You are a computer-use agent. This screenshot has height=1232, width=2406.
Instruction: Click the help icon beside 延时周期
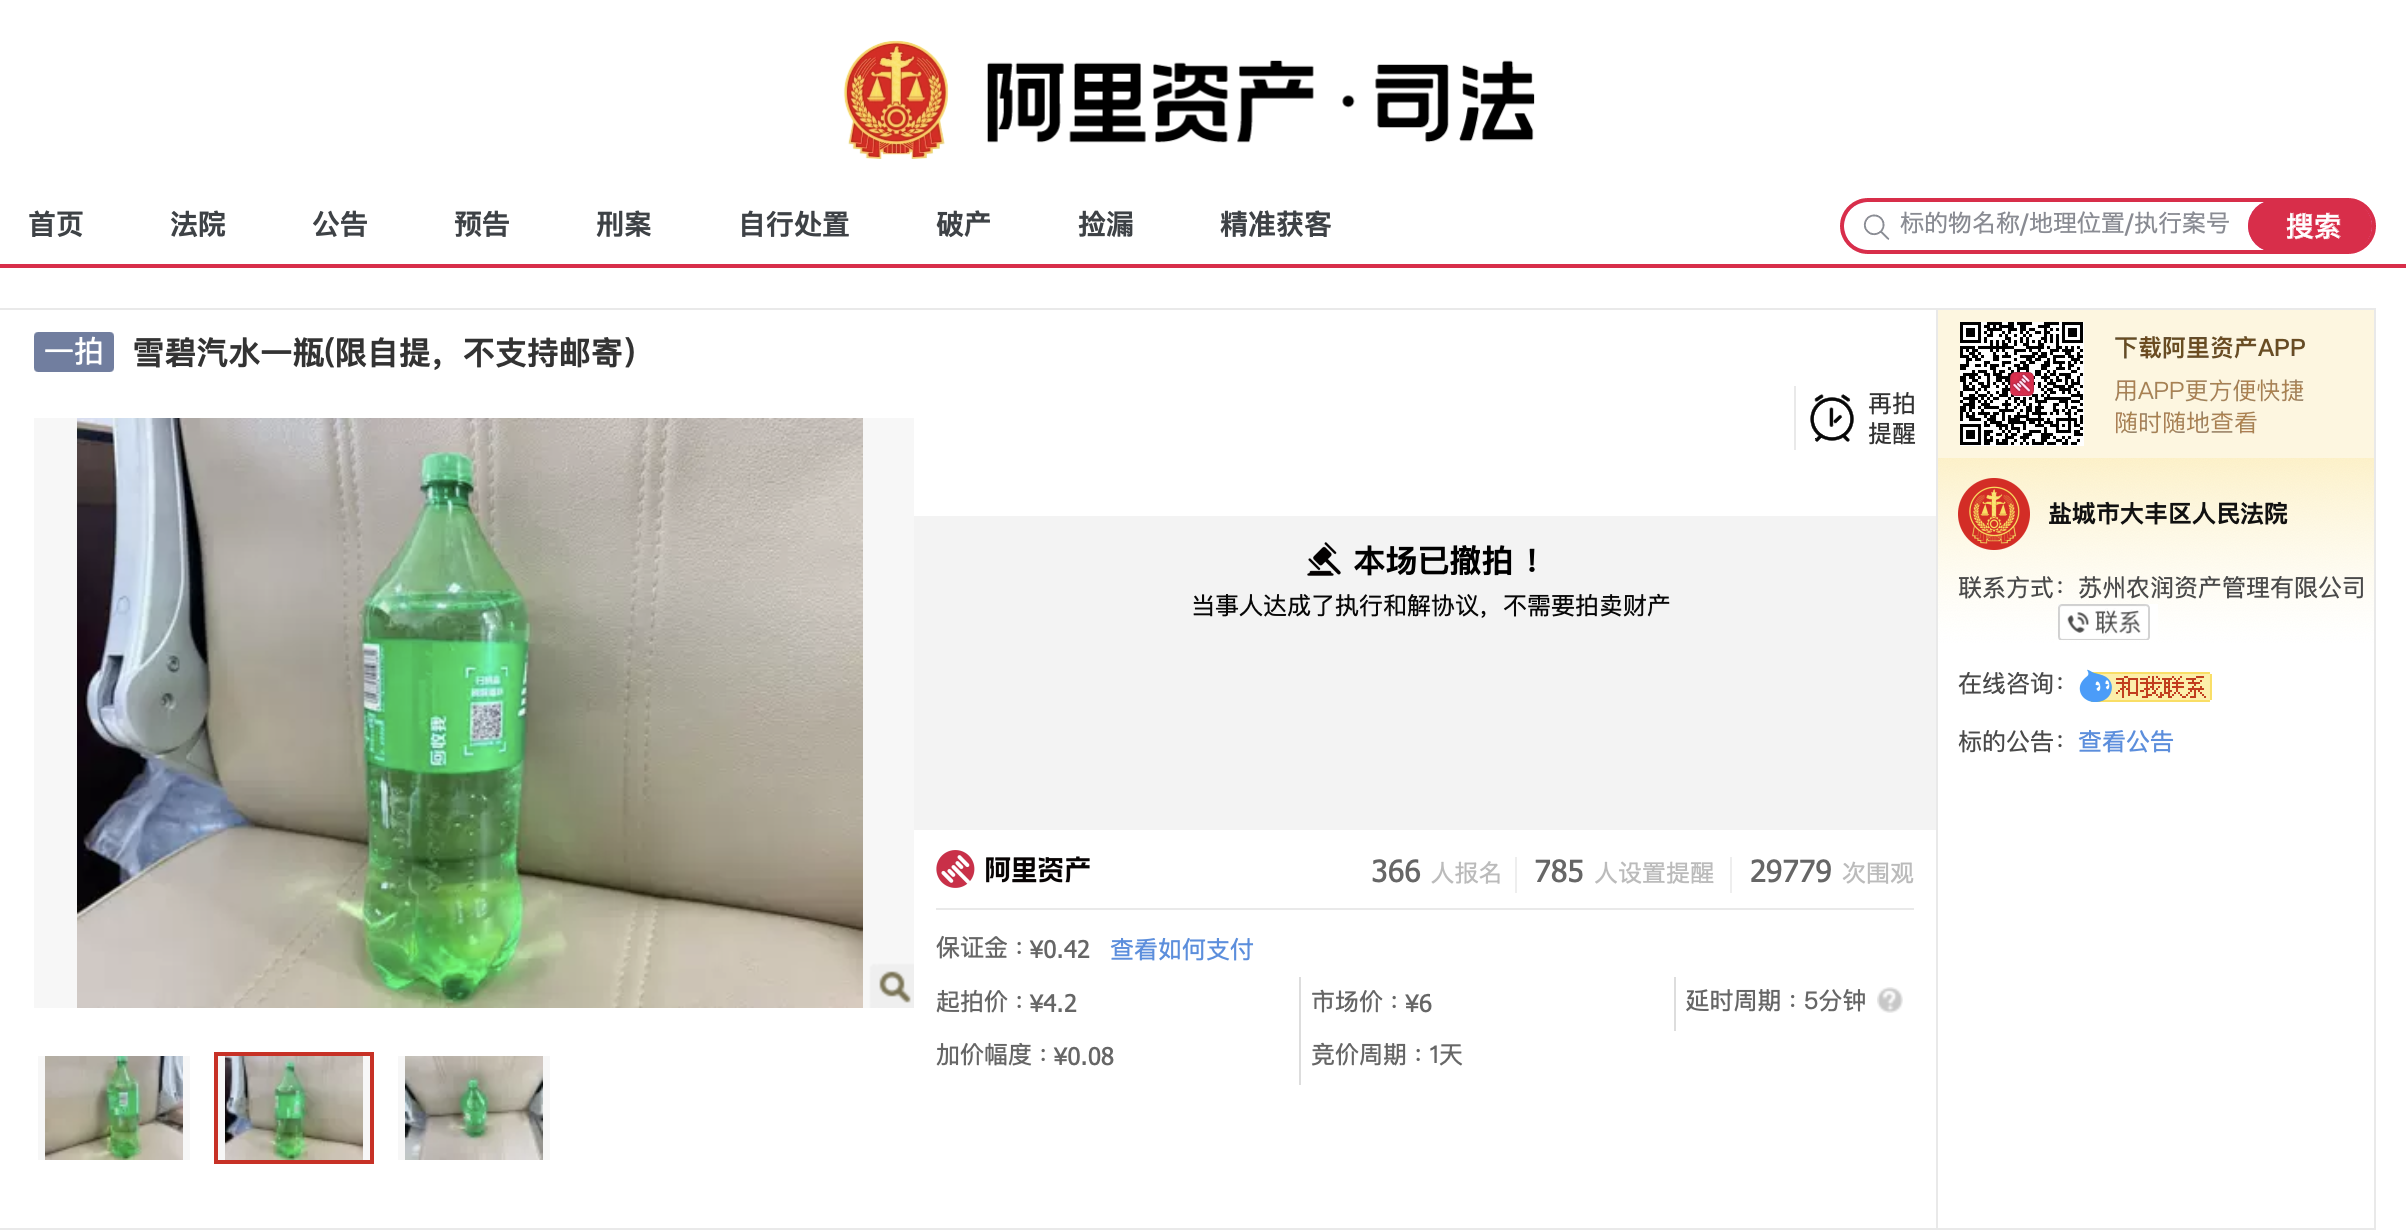pyautogui.click(x=1890, y=1000)
